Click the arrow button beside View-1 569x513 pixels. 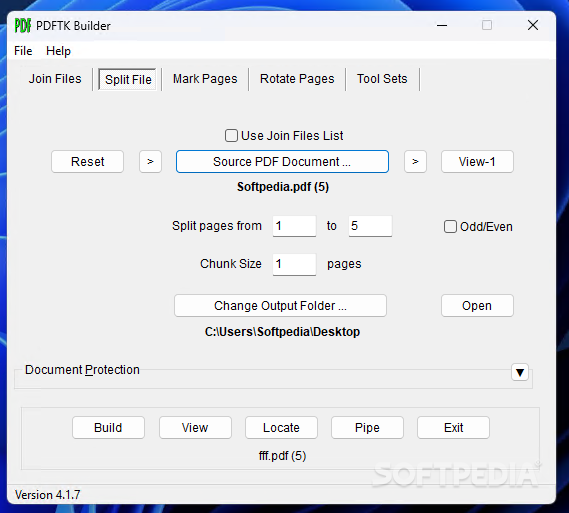(x=415, y=161)
